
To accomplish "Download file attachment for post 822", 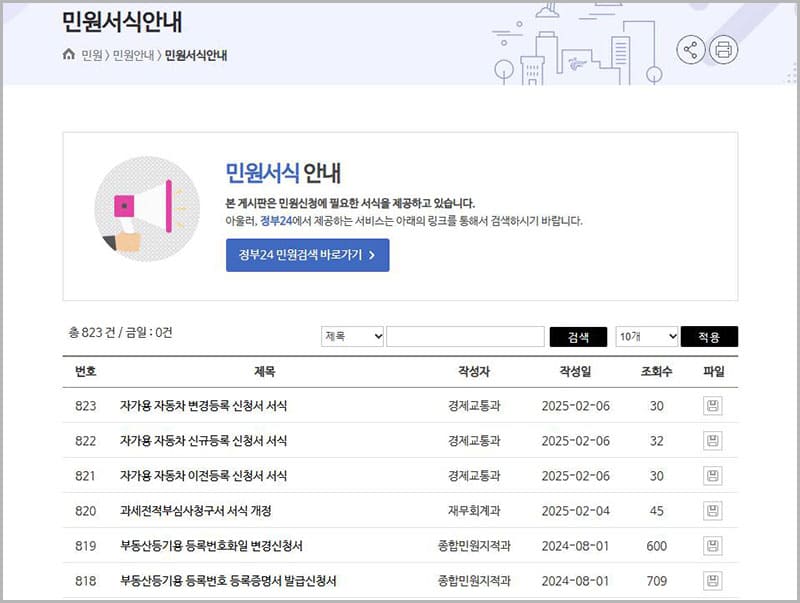I will click(x=712, y=441).
